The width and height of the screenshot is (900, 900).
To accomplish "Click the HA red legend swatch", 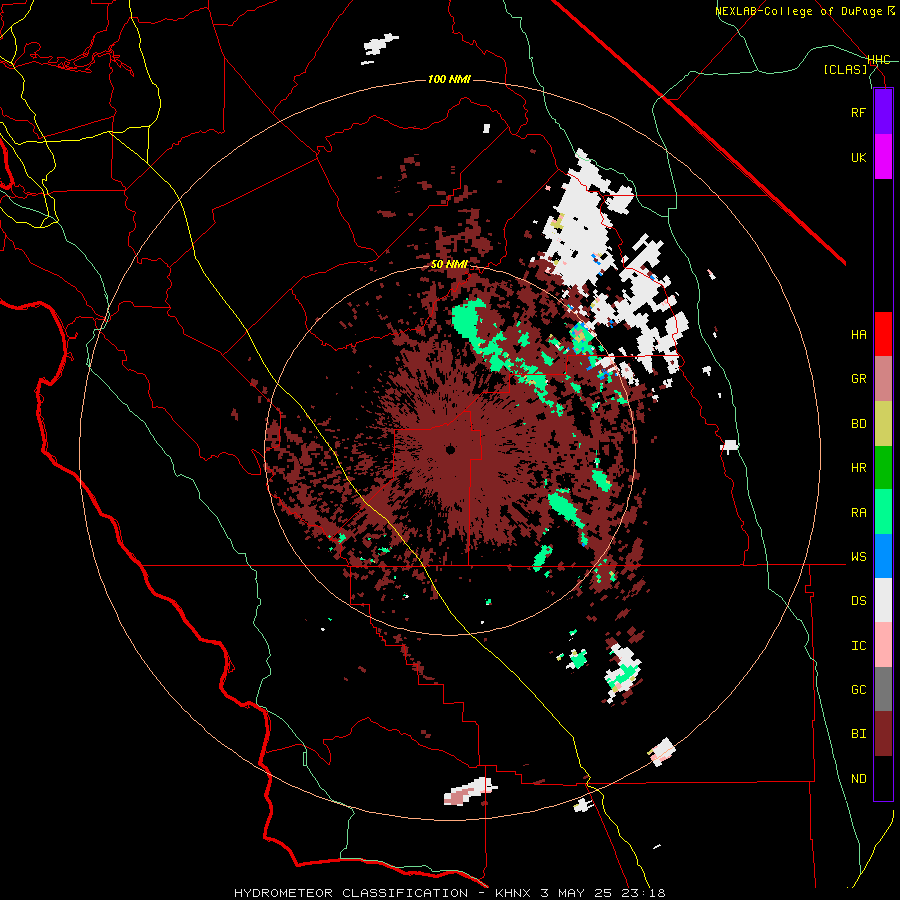I will pyautogui.click(x=883, y=334).
